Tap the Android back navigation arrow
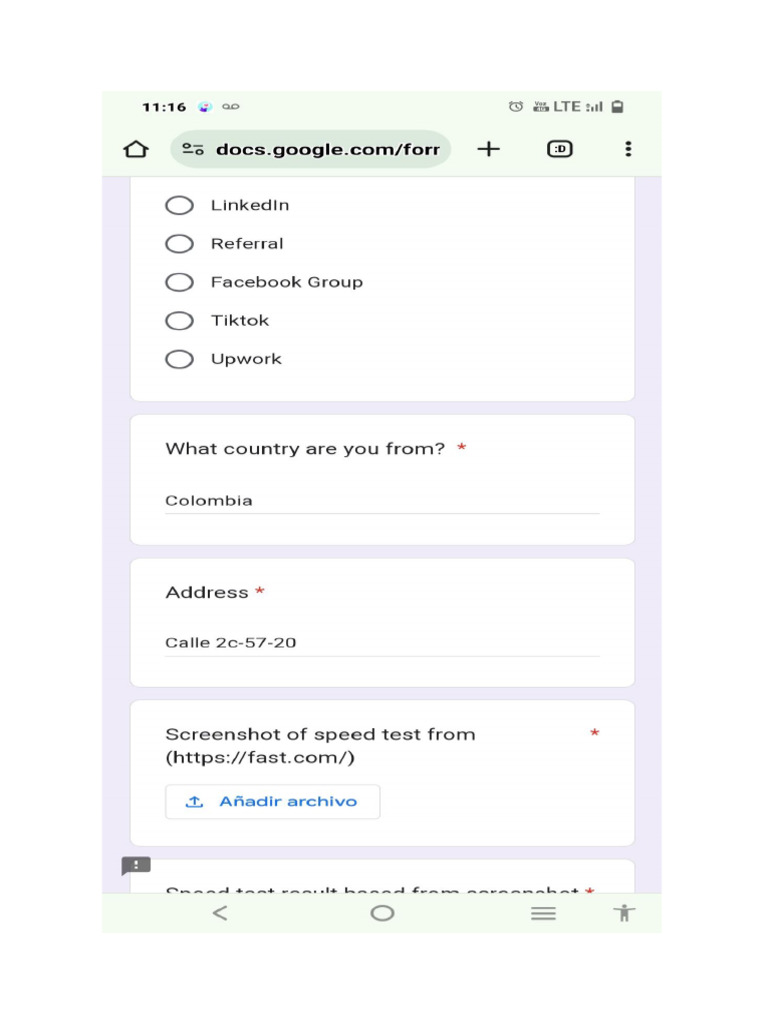This screenshot has height=1024, width=768. [220, 913]
